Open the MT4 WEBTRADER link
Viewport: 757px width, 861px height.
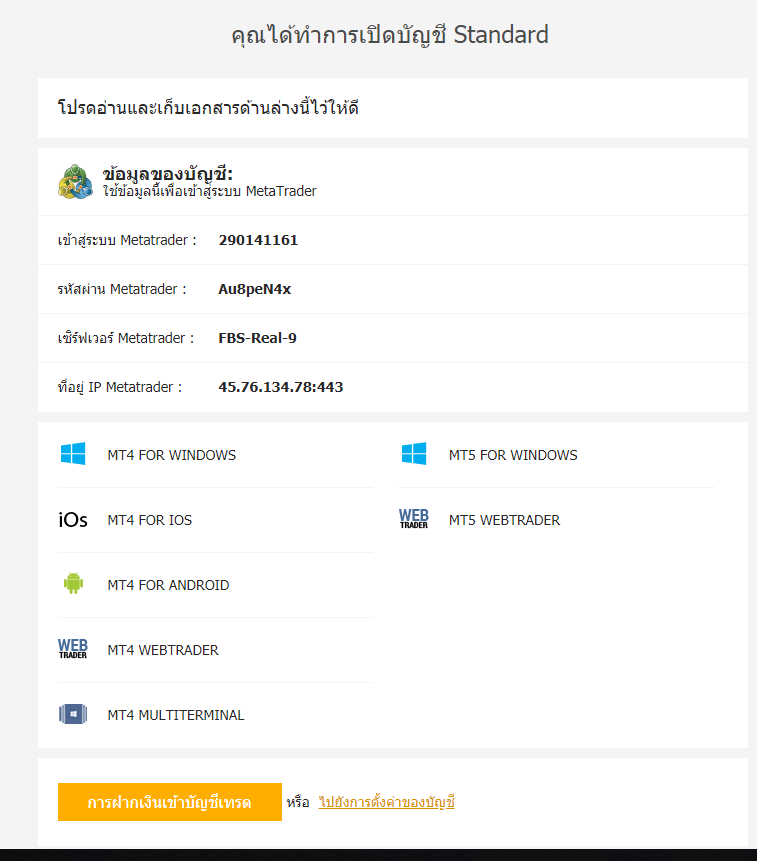pyautogui.click(x=163, y=650)
